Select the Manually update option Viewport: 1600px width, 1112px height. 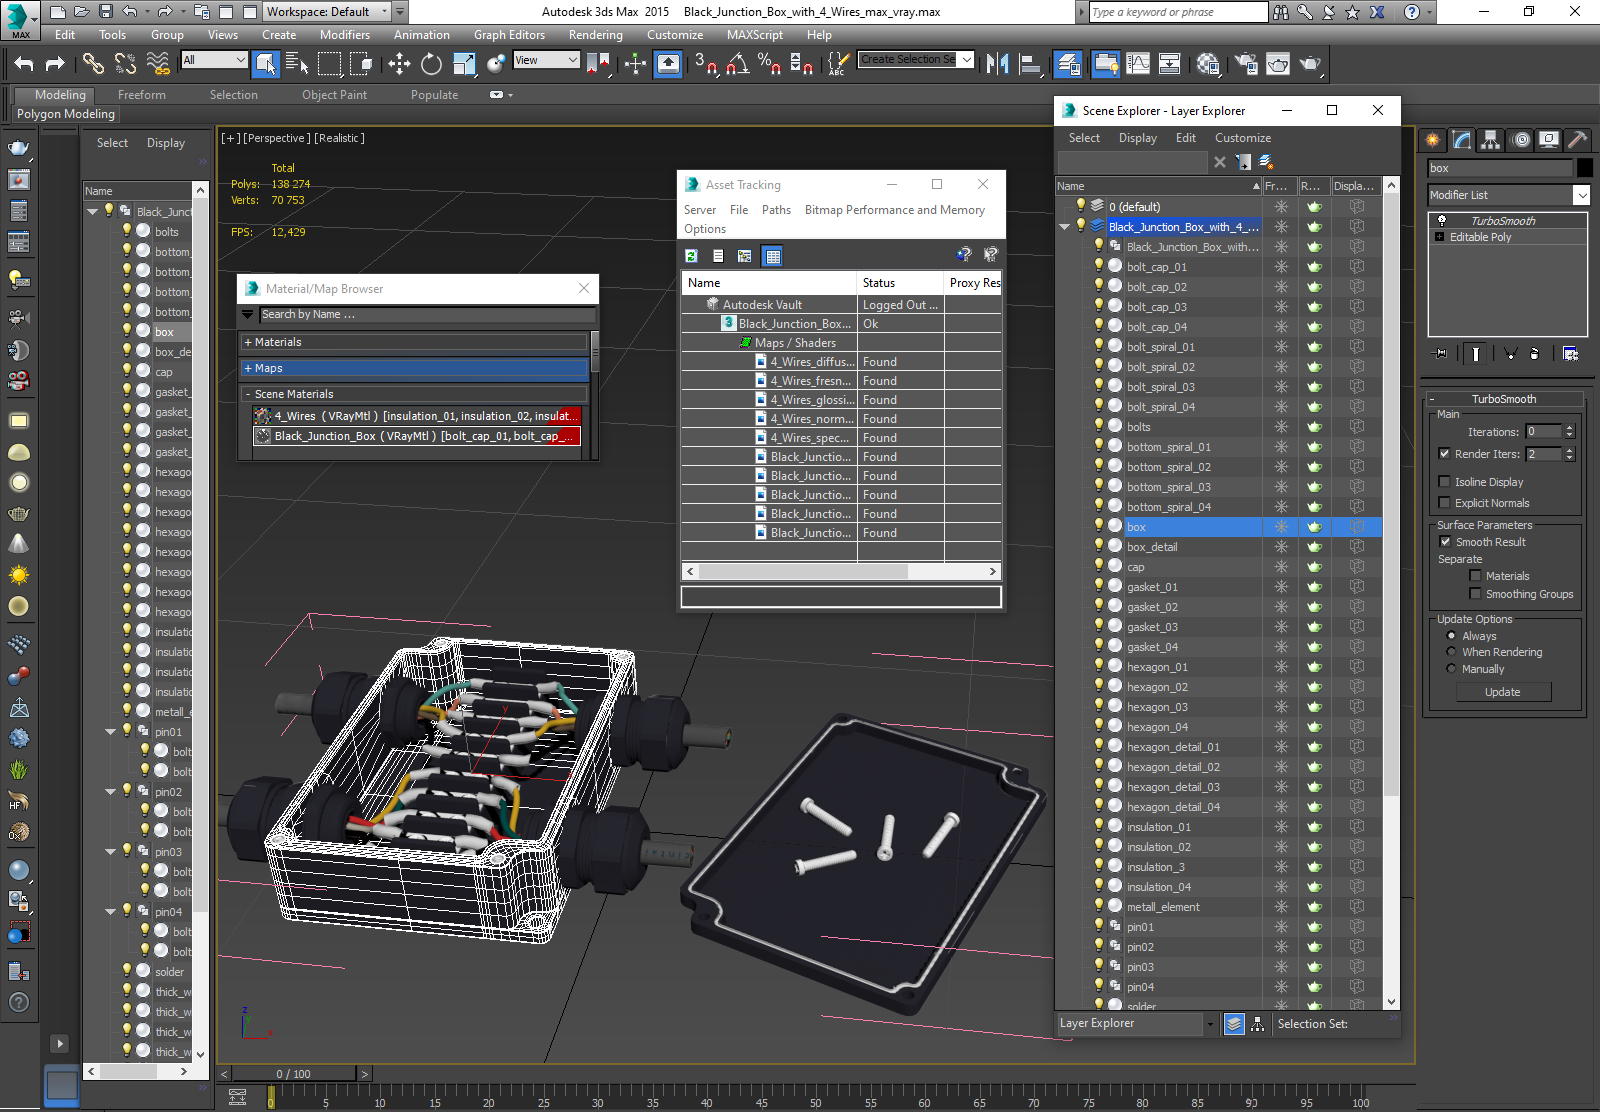1452,669
